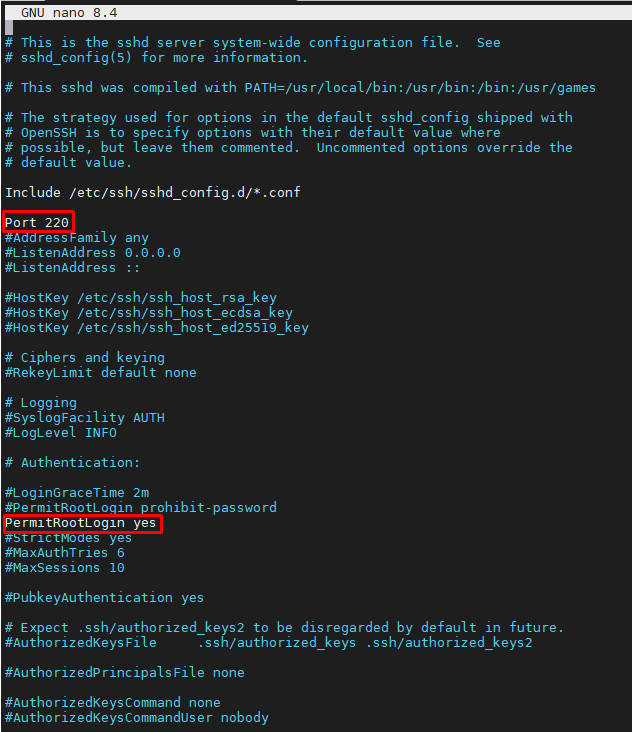Click the "Port 220" line
This screenshot has height=732, width=632.
coord(38,222)
